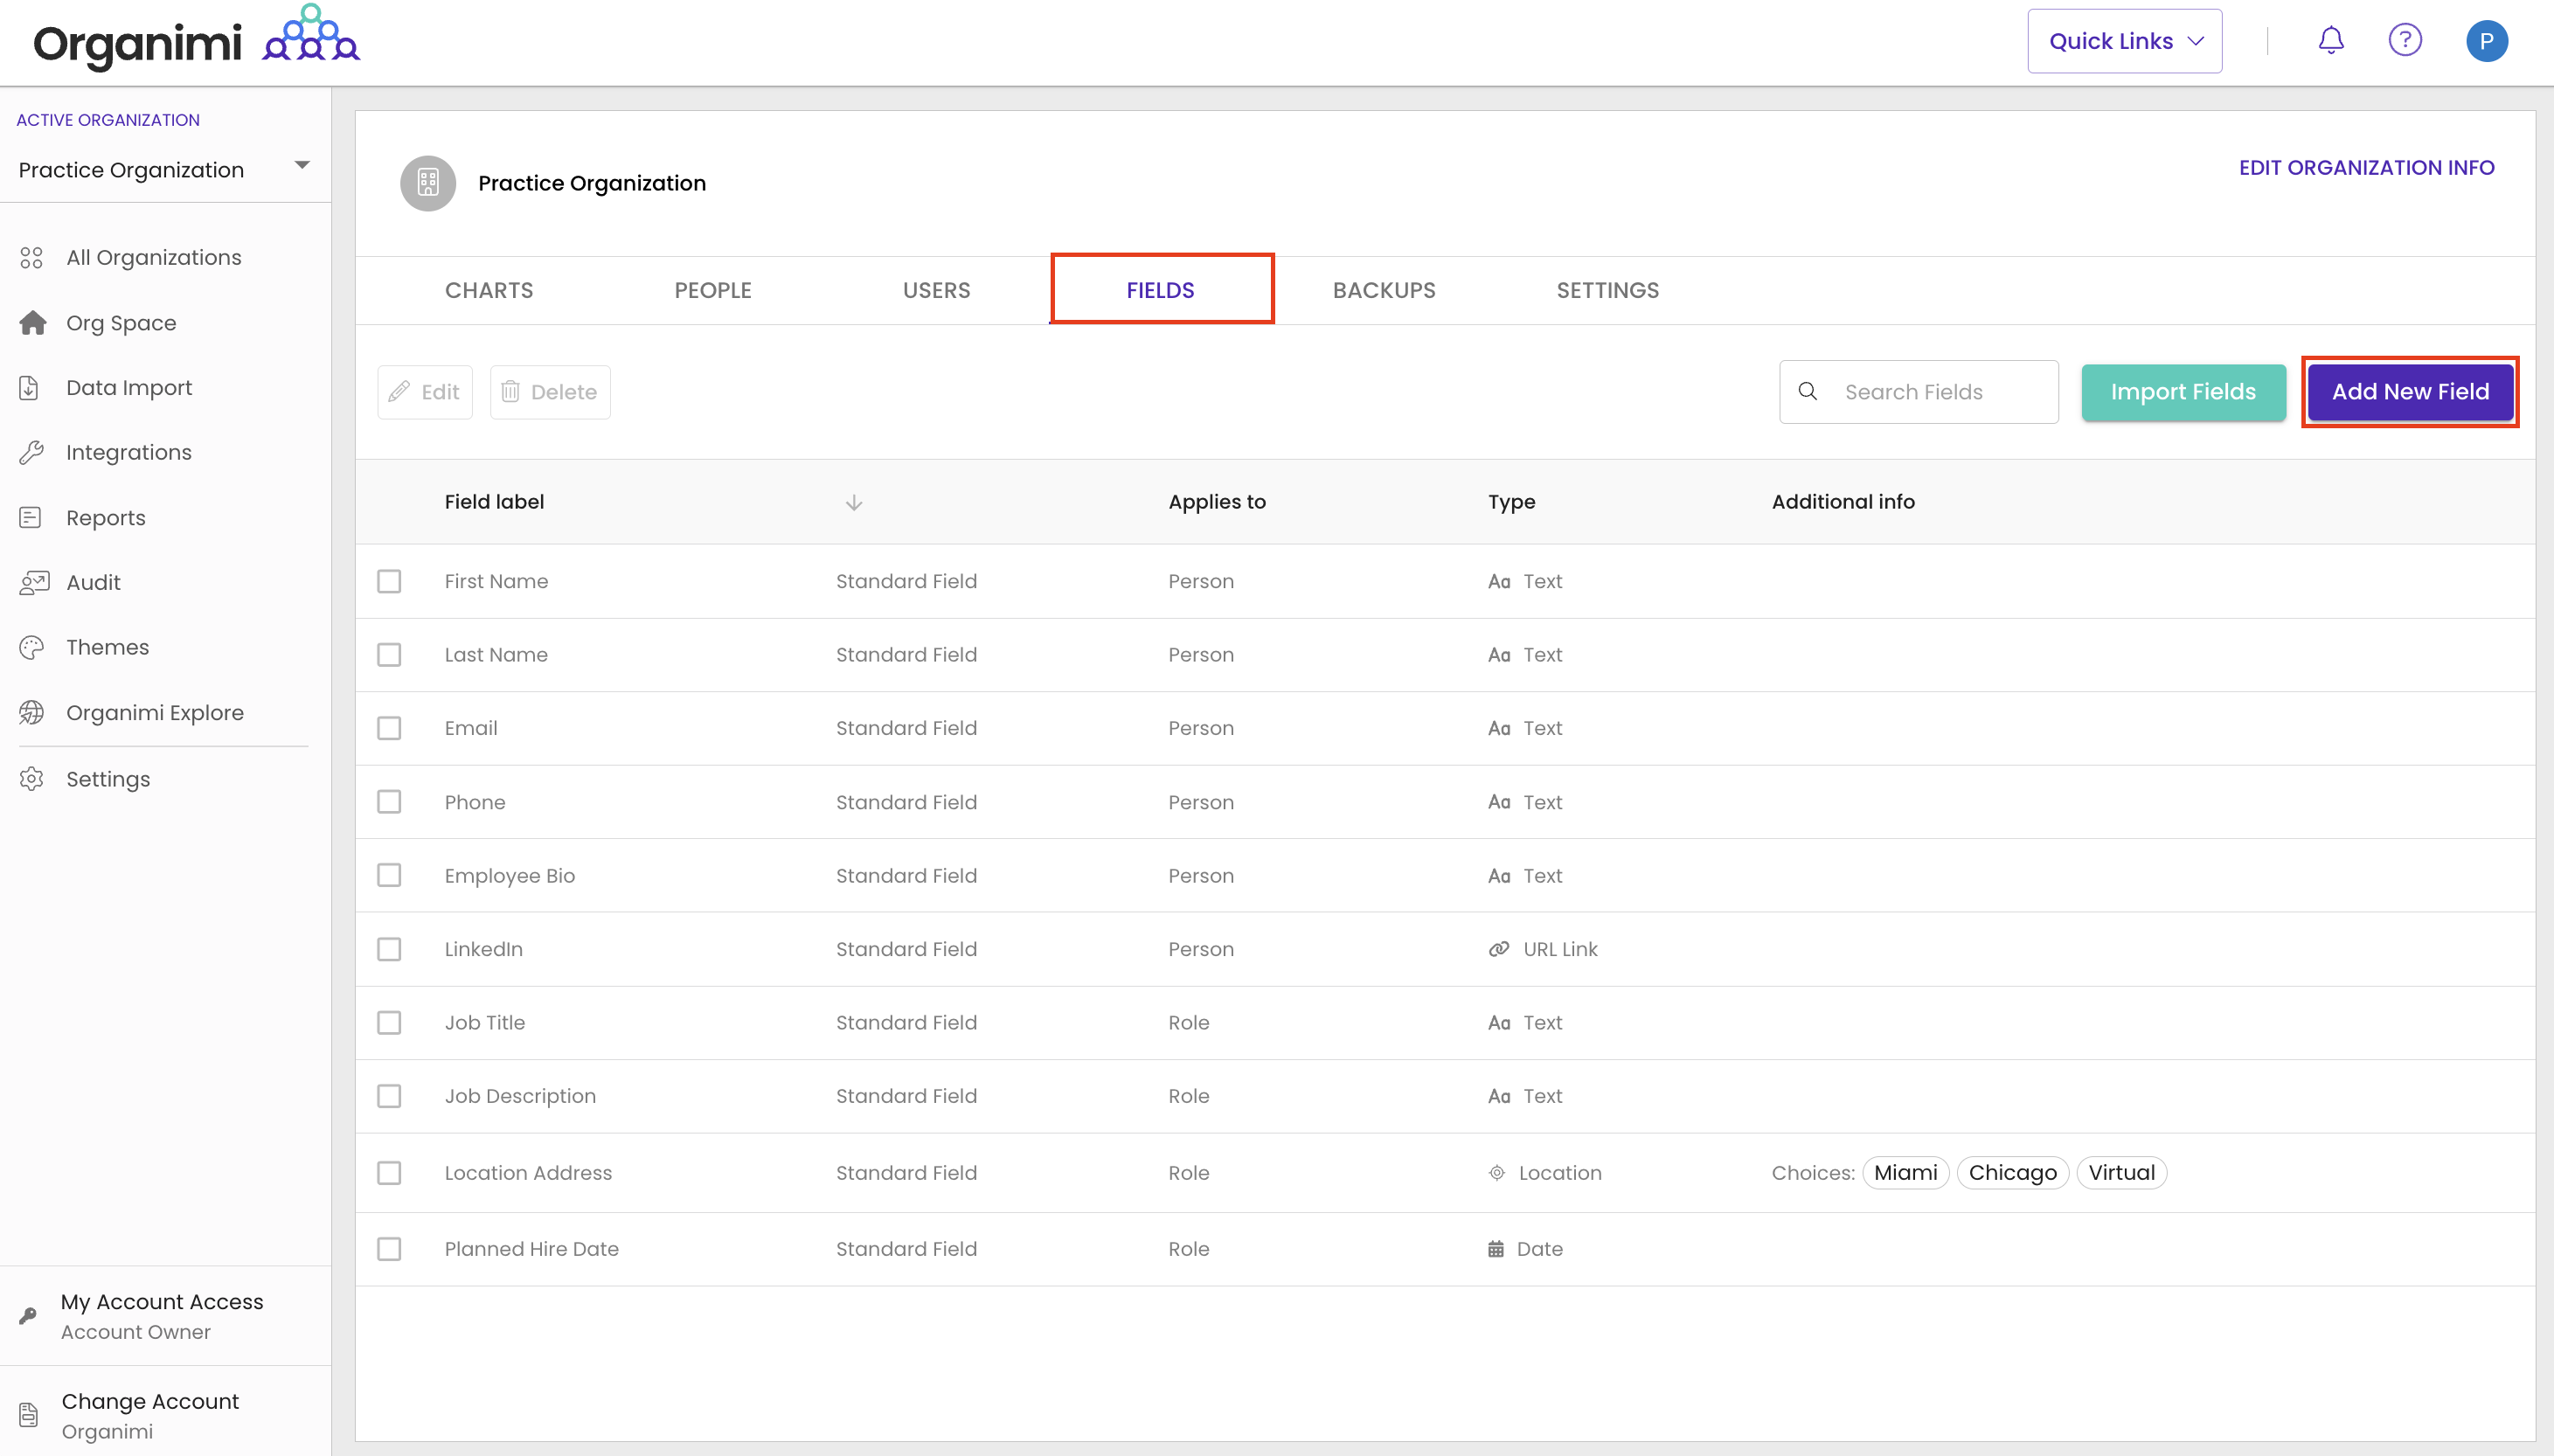Open Integrations wrench icon in sidebar
This screenshot has width=2554, height=1456.
pos(32,453)
